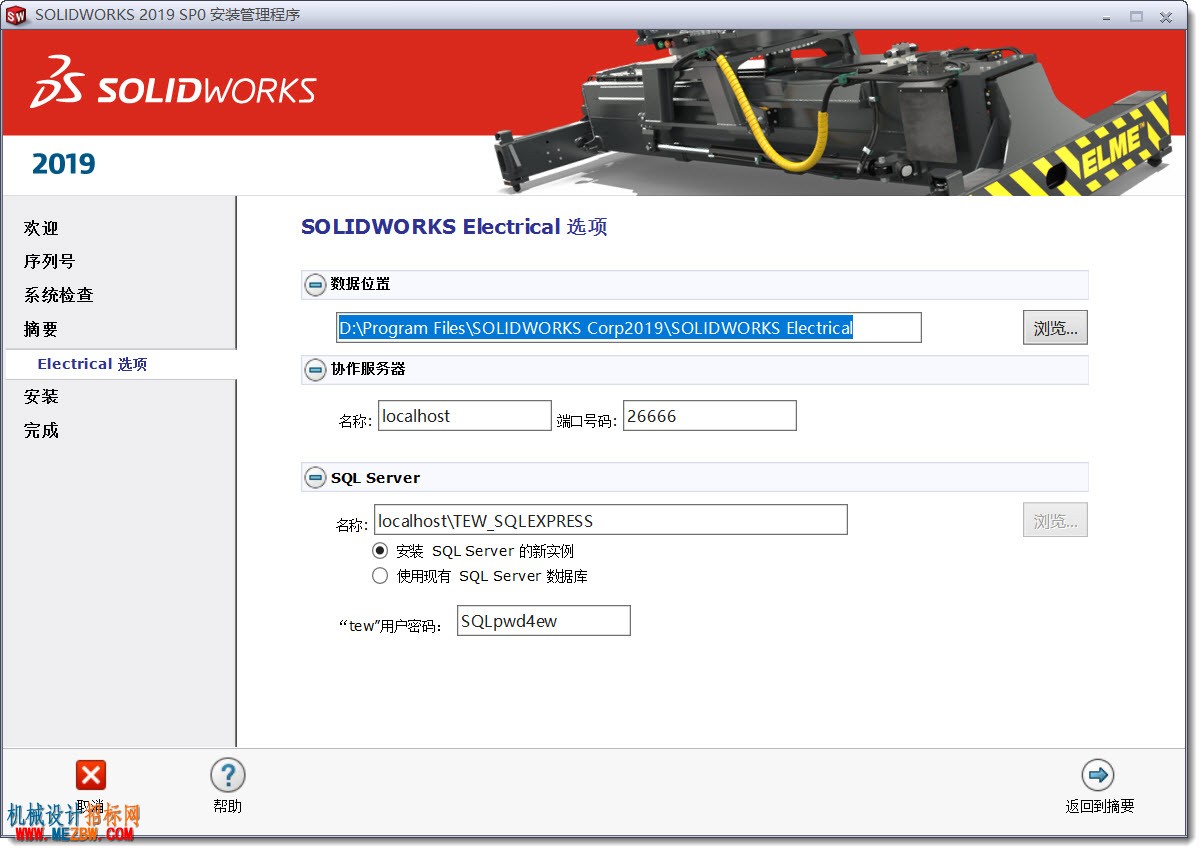Viewport: 1203px width, 853px height.
Task: Go to the 完成 step in sidebar
Action: pos(41,431)
